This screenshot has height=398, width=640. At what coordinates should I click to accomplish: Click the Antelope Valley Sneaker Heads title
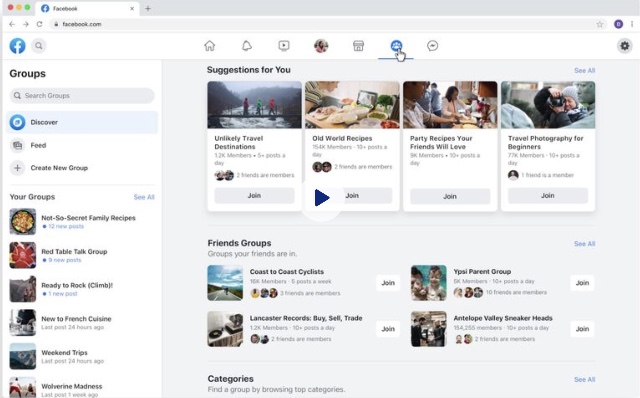point(503,318)
